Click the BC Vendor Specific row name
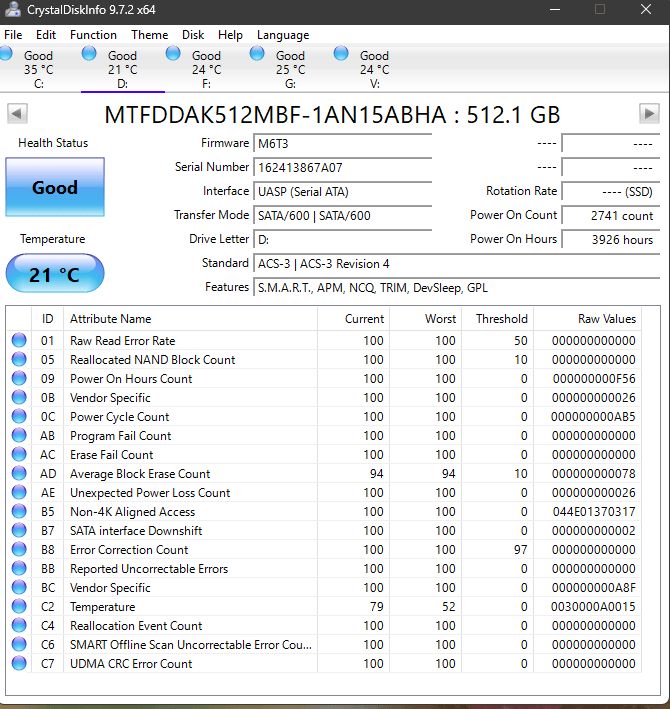Viewport: 670px width, 709px height. (x=110, y=588)
